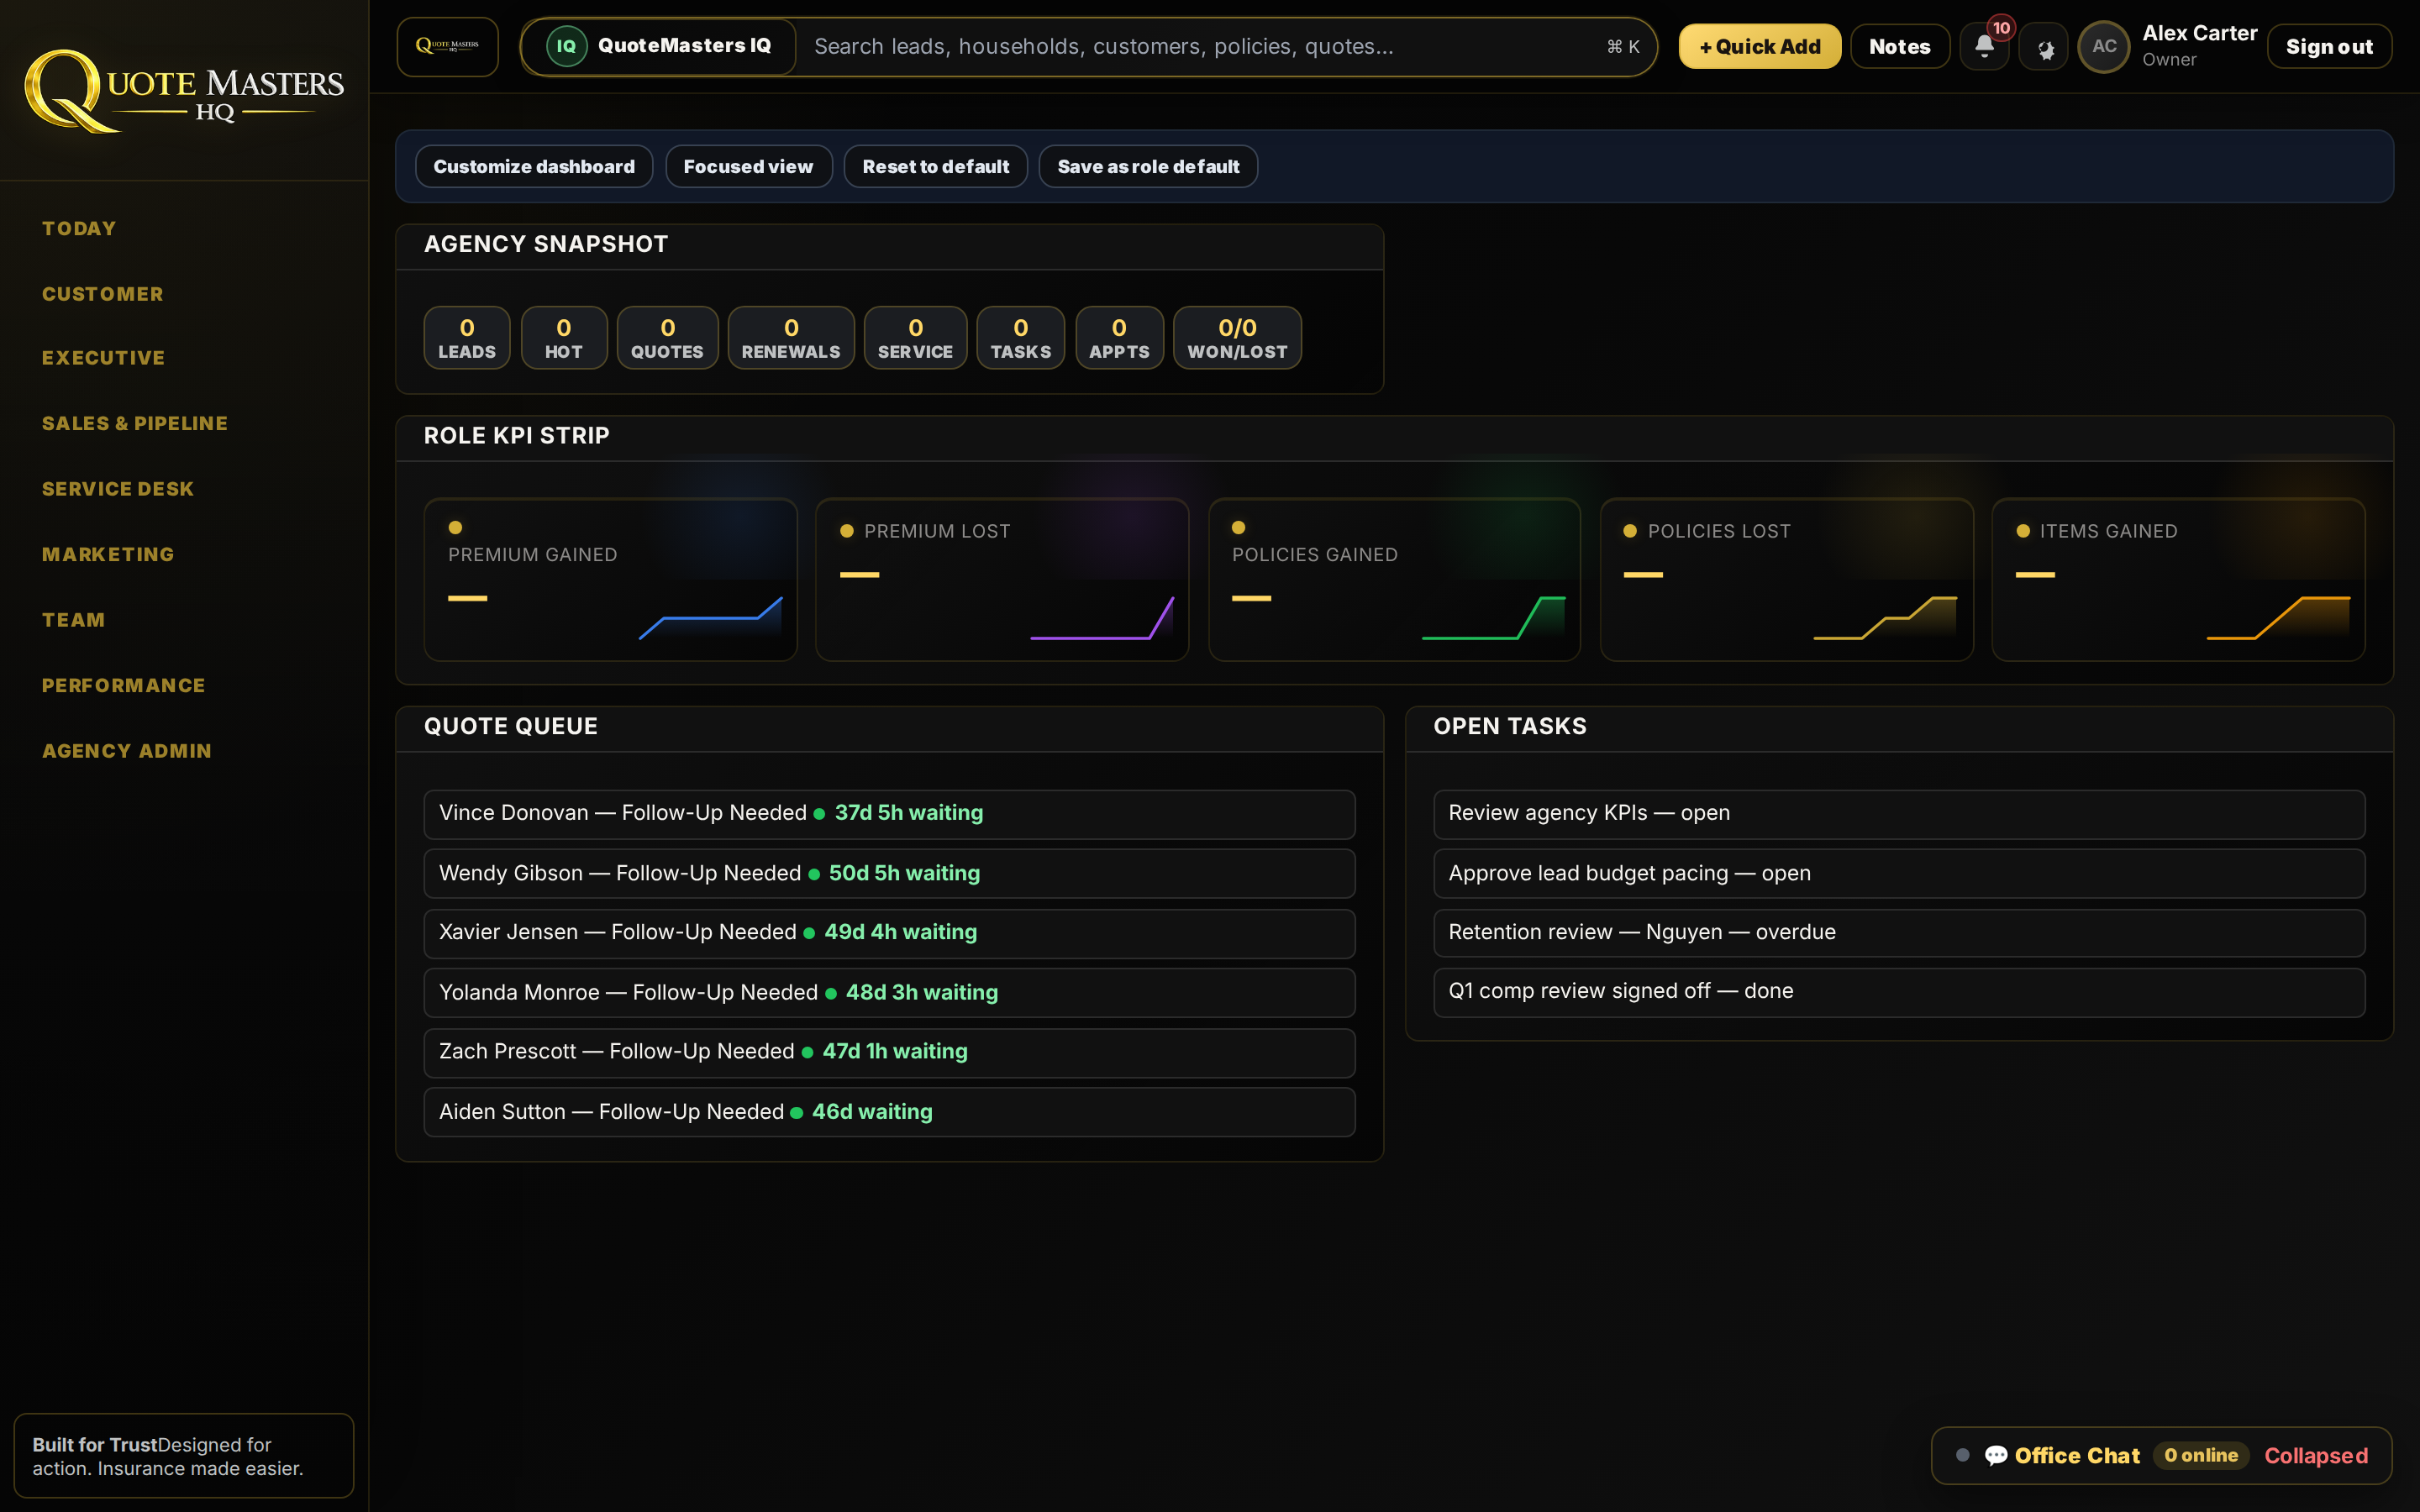Viewport: 2420px width, 1512px height.
Task: Click the Items Gained sparkline chart
Action: point(2278,617)
